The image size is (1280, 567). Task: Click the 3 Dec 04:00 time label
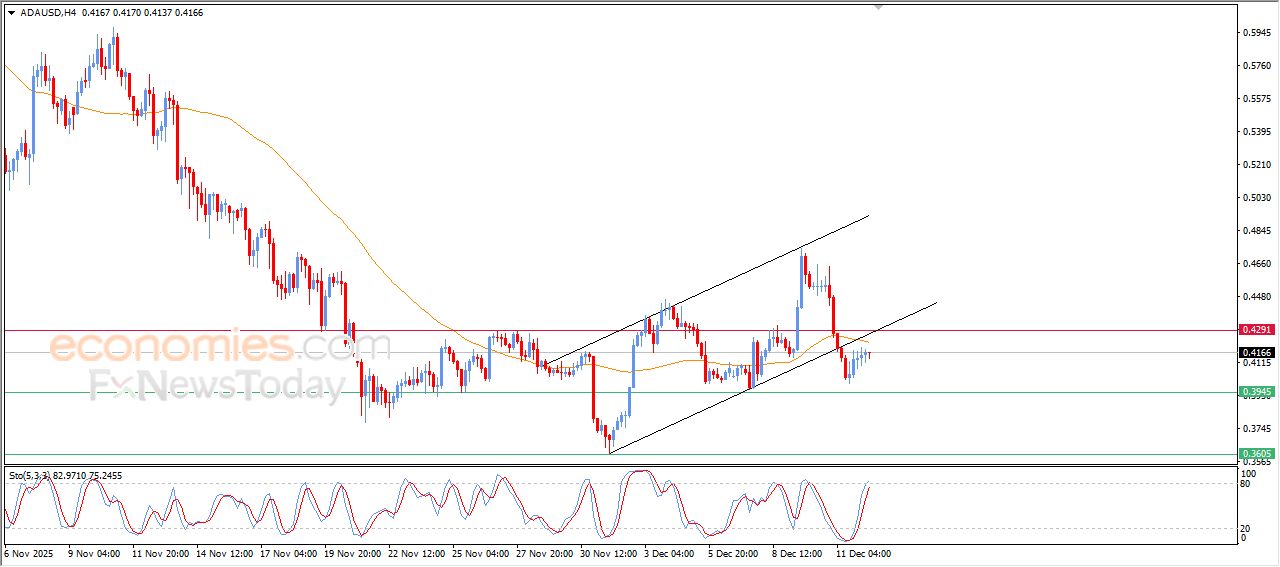click(x=671, y=553)
